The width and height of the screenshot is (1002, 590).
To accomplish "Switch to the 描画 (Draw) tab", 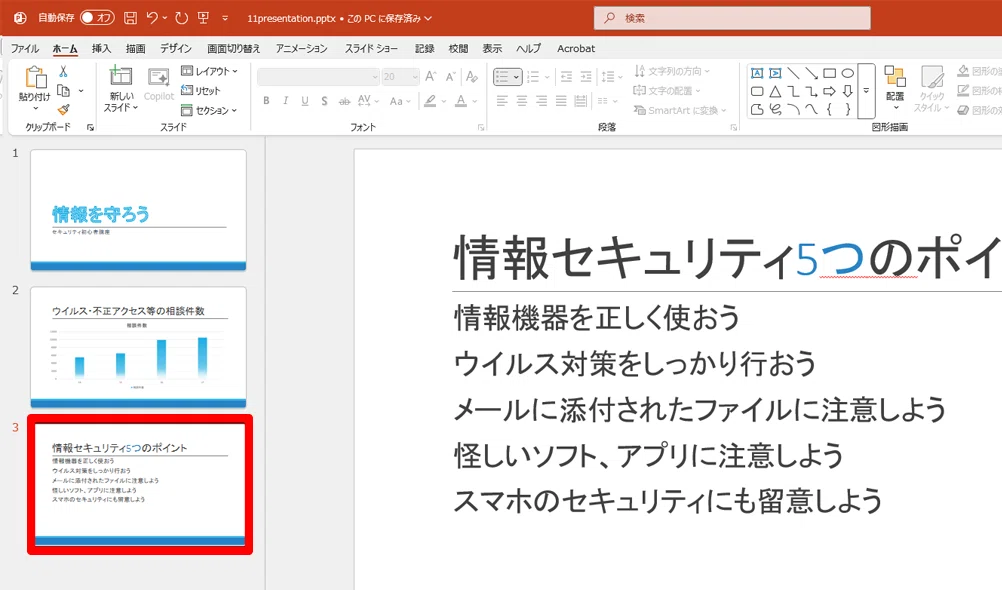I will pos(135,49).
